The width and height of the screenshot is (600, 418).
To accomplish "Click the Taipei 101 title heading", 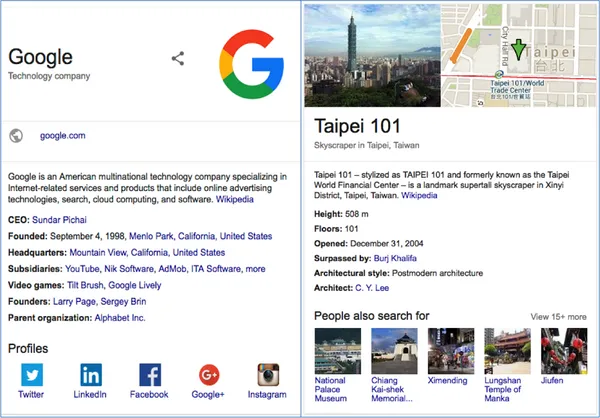I will click(x=357, y=126).
